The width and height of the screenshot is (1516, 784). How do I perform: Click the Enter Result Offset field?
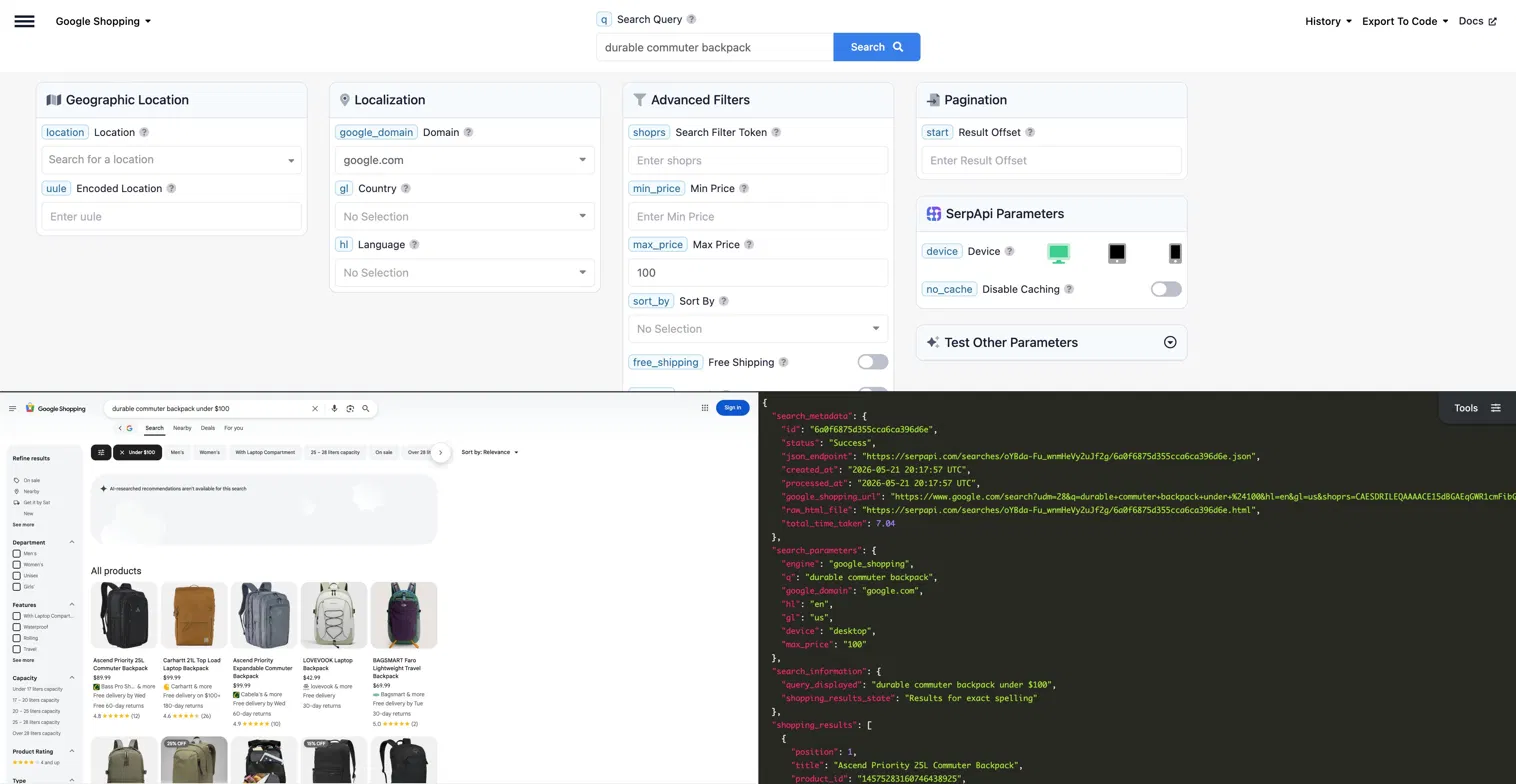pos(1052,160)
